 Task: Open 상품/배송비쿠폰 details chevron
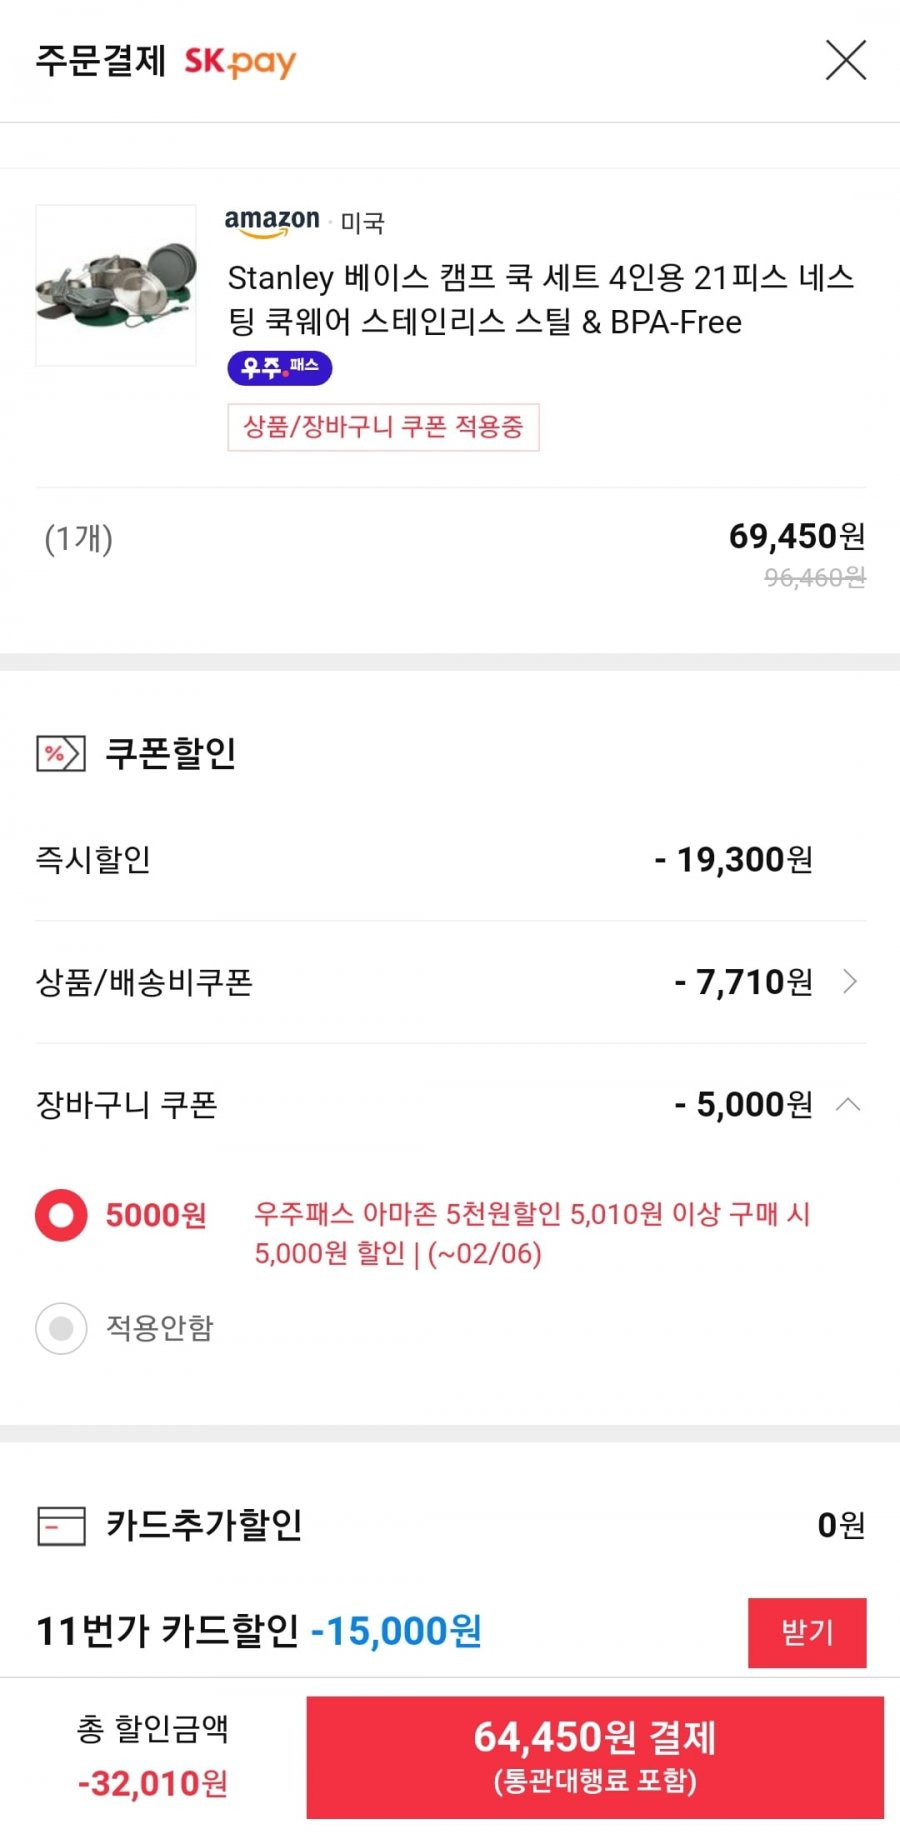(850, 982)
